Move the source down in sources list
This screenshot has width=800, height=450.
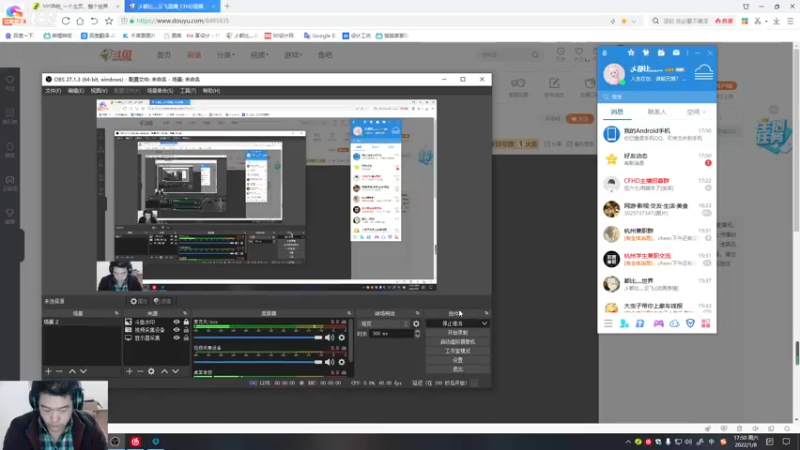click(x=175, y=371)
